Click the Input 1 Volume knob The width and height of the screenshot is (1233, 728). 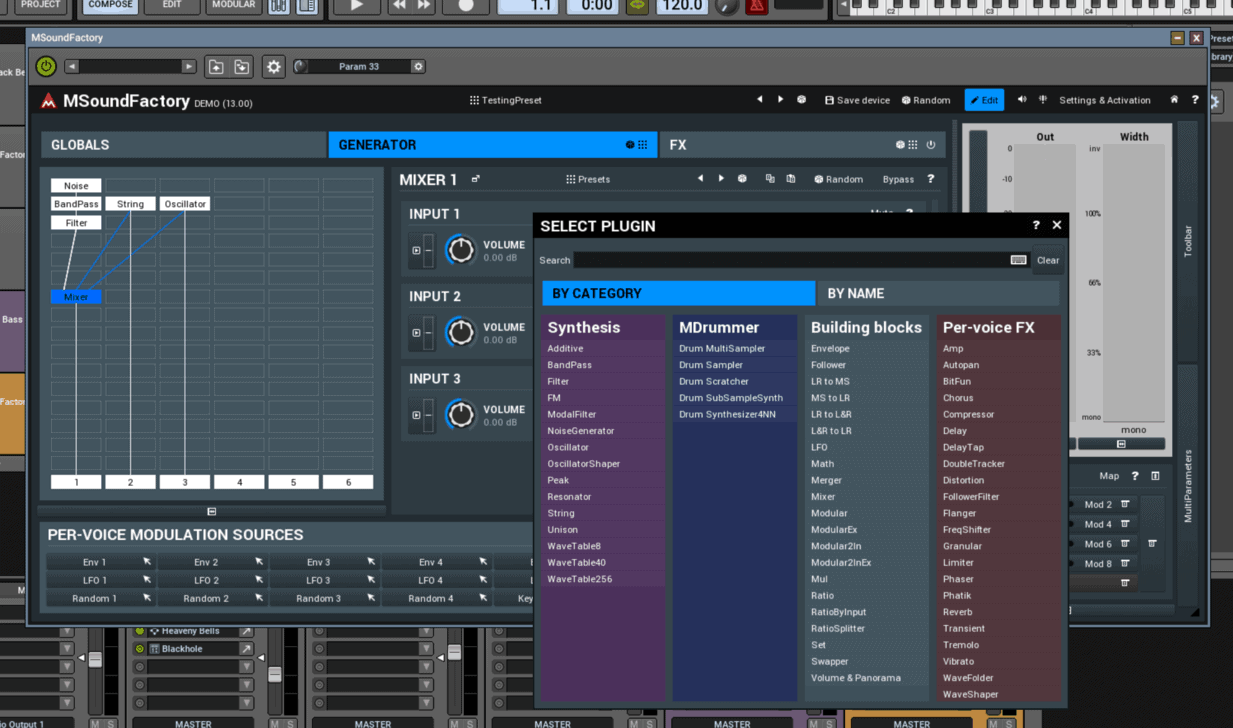tap(460, 250)
